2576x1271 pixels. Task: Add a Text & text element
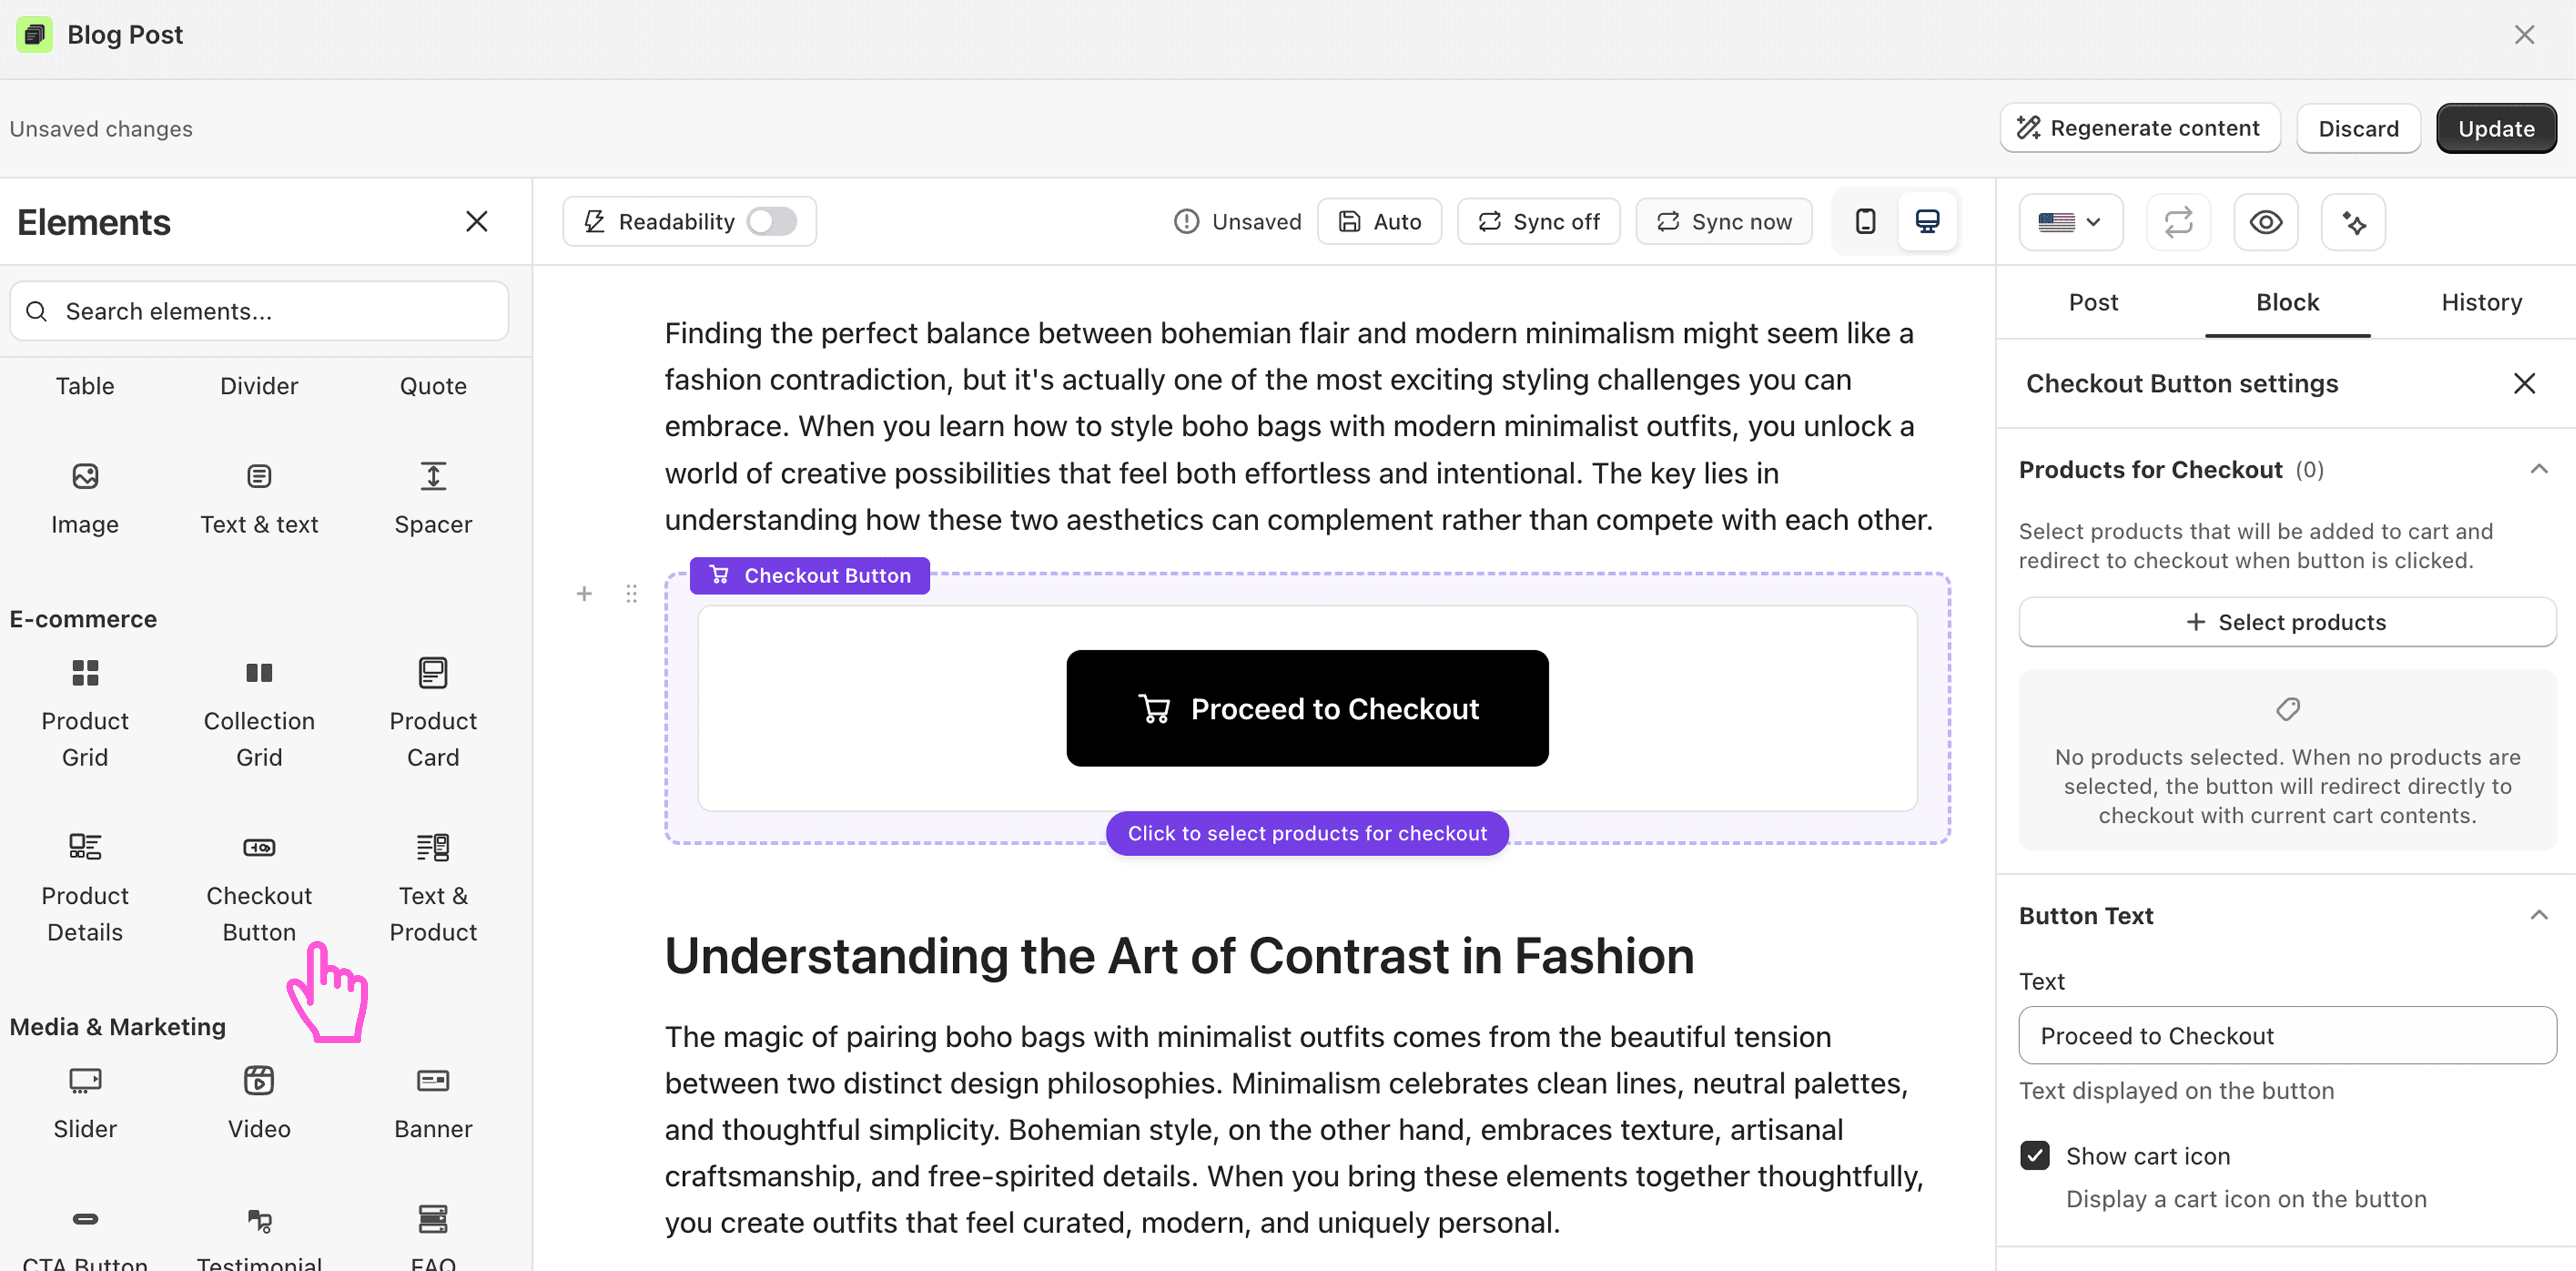pyautogui.click(x=259, y=498)
